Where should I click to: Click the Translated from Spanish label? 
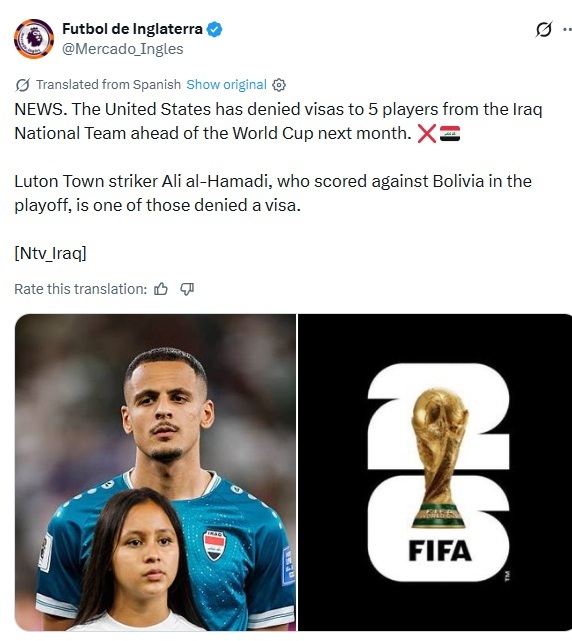108,85
